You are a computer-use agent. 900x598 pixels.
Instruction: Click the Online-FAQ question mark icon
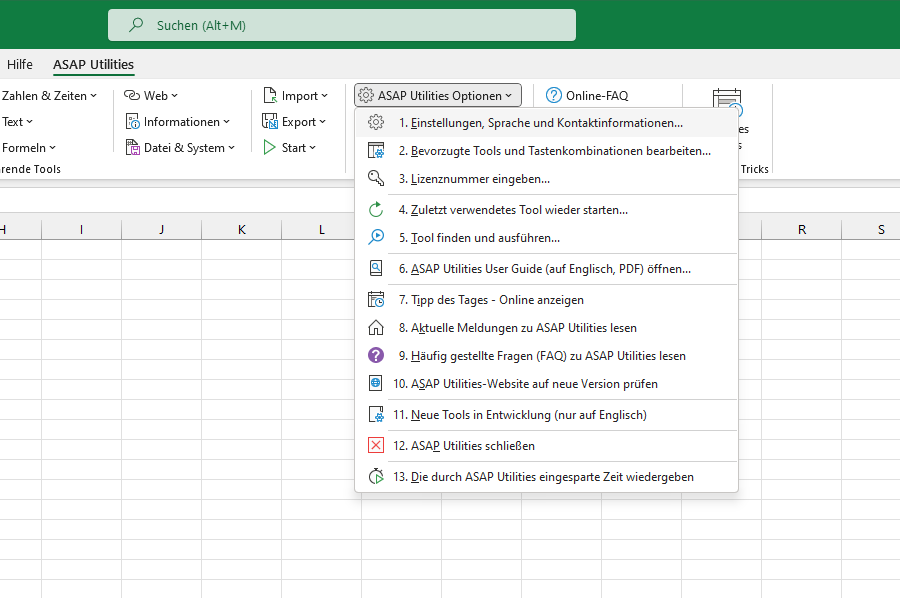554,95
